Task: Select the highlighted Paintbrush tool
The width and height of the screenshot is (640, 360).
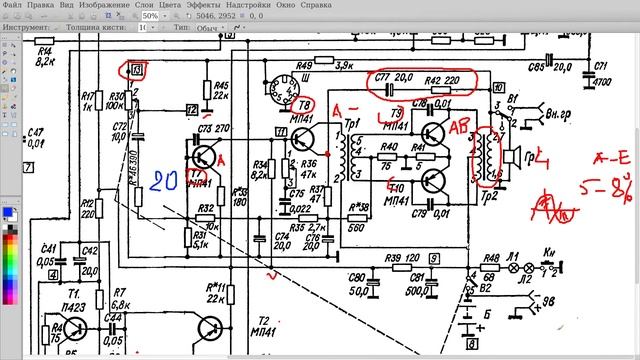Action: tap(4, 88)
